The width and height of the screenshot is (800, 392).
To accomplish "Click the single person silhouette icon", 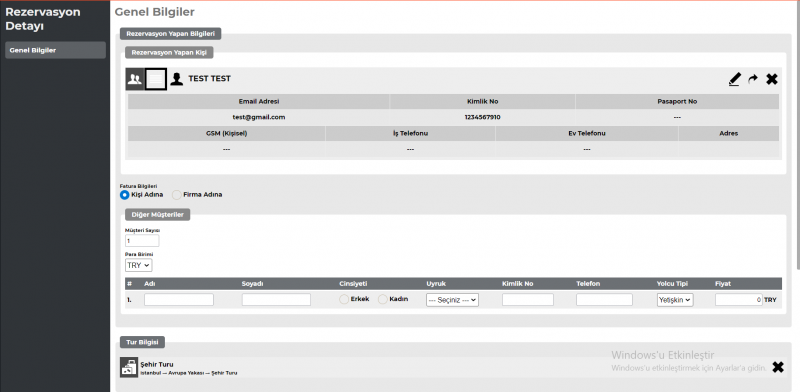I will pyautogui.click(x=177, y=79).
